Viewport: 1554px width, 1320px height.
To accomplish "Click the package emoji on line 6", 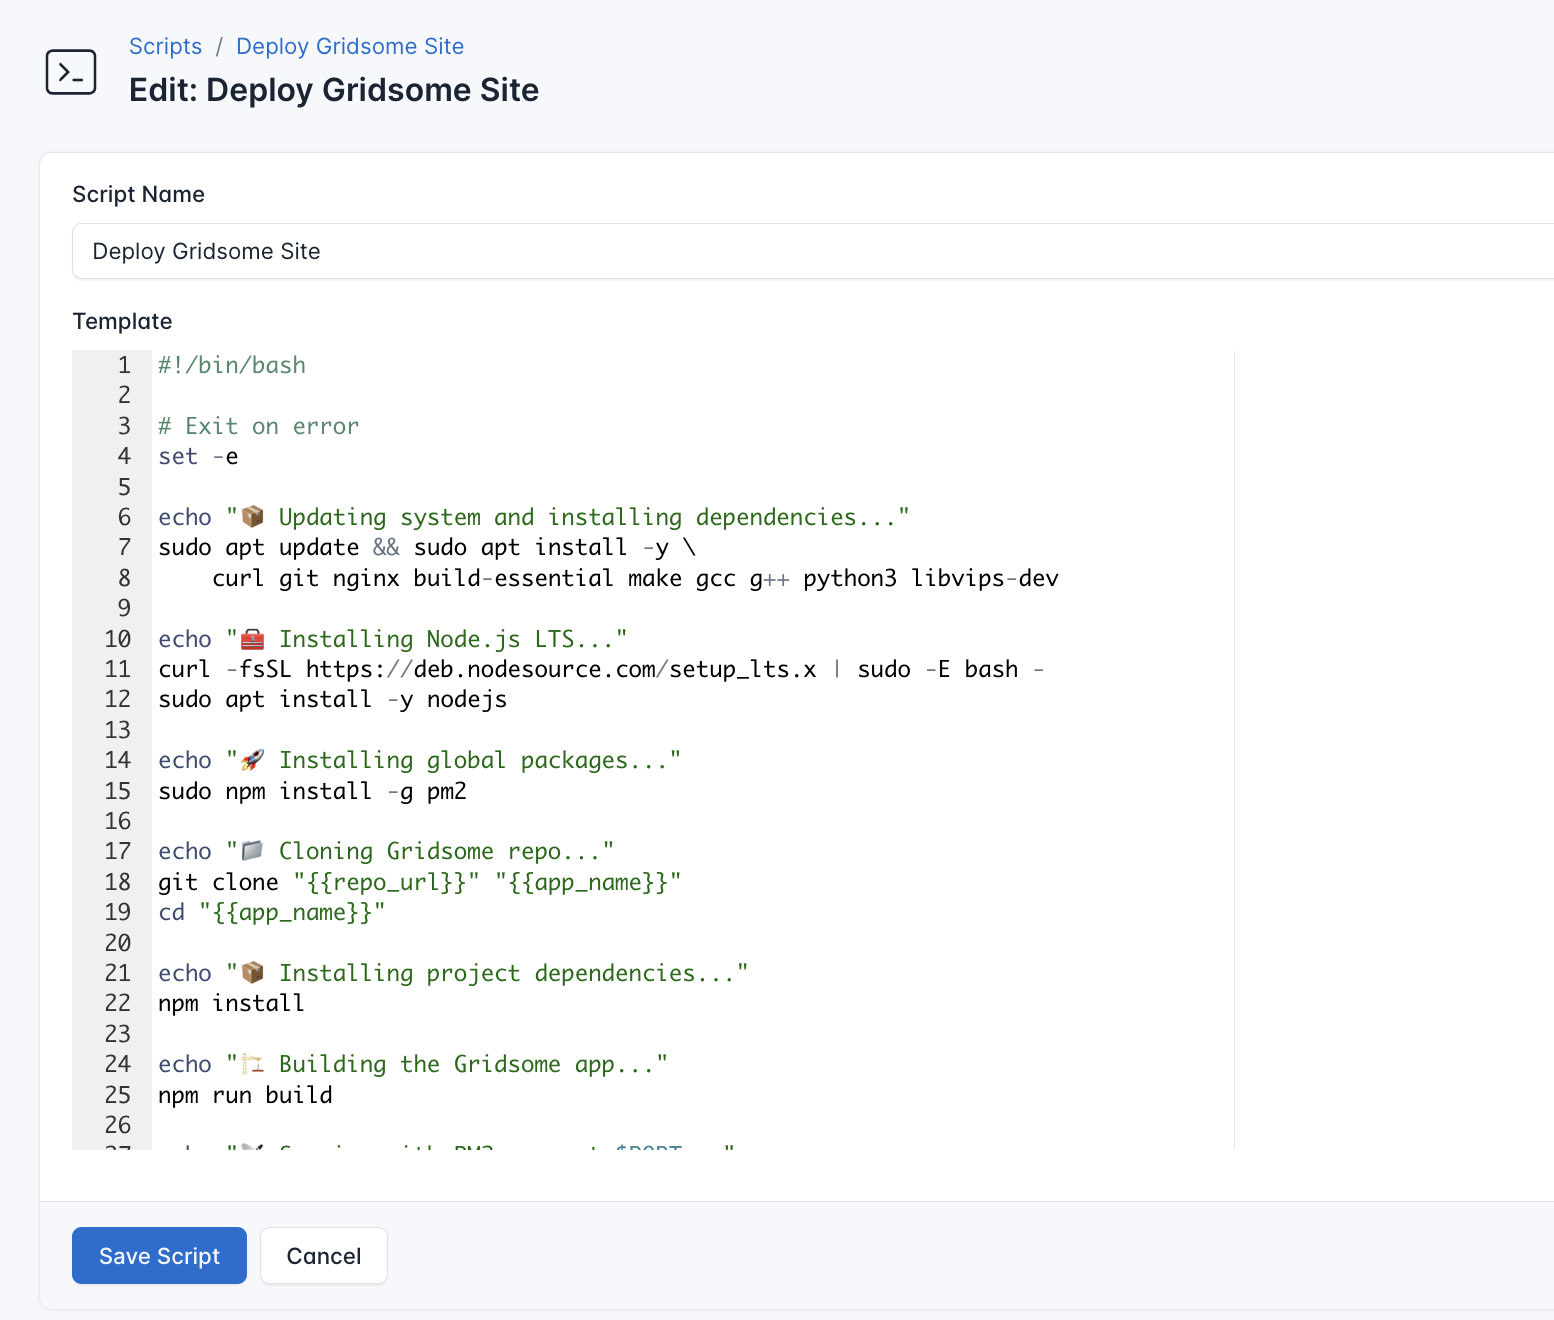I will [x=252, y=516].
